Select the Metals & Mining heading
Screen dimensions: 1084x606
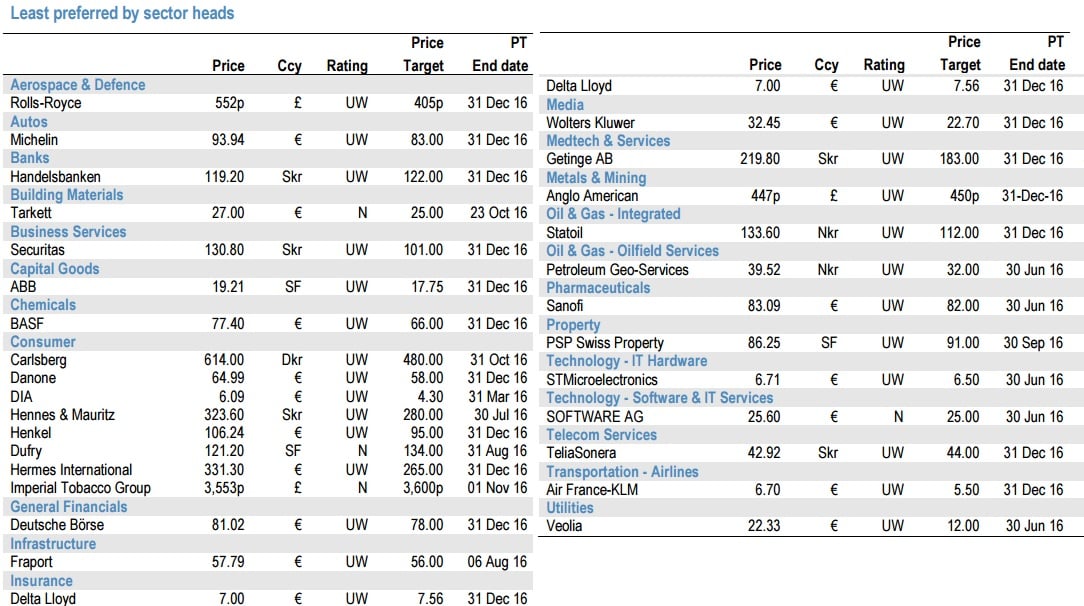[596, 178]
